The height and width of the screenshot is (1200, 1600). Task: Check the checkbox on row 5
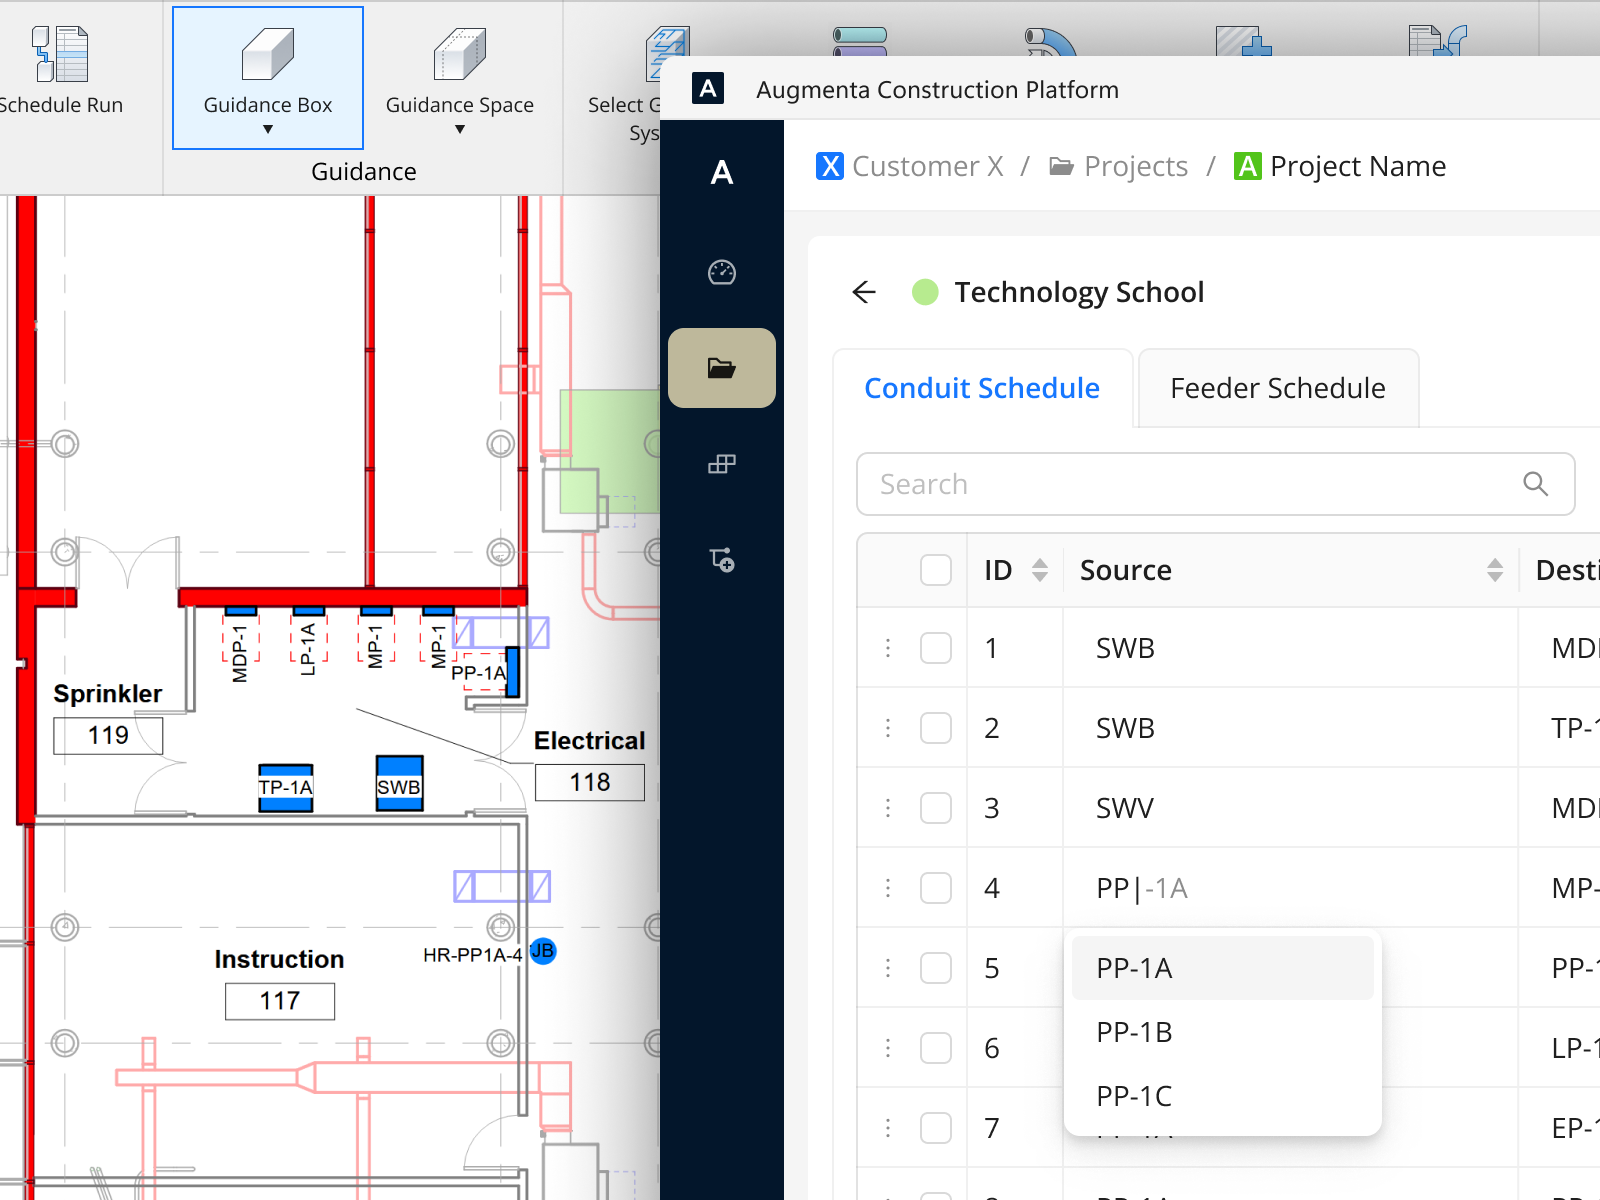pos(935,967)
